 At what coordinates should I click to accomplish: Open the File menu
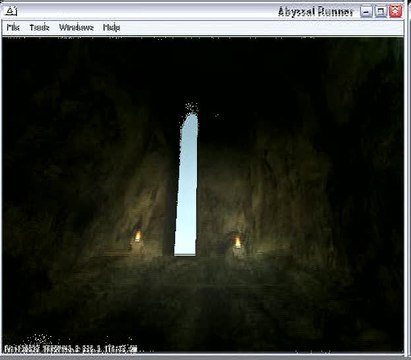[13, 27]
